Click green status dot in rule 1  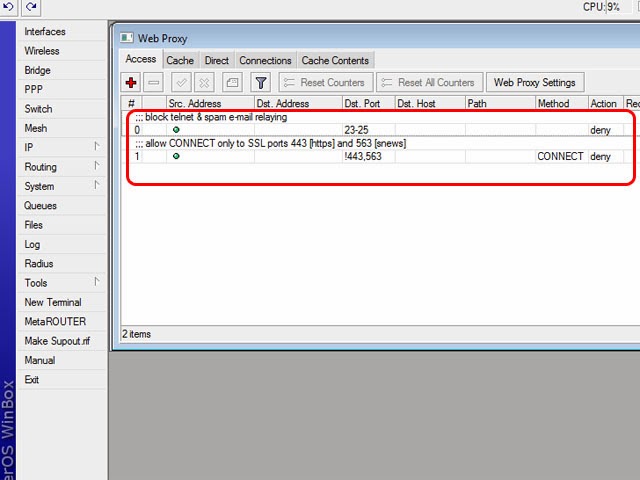point(176,156)
